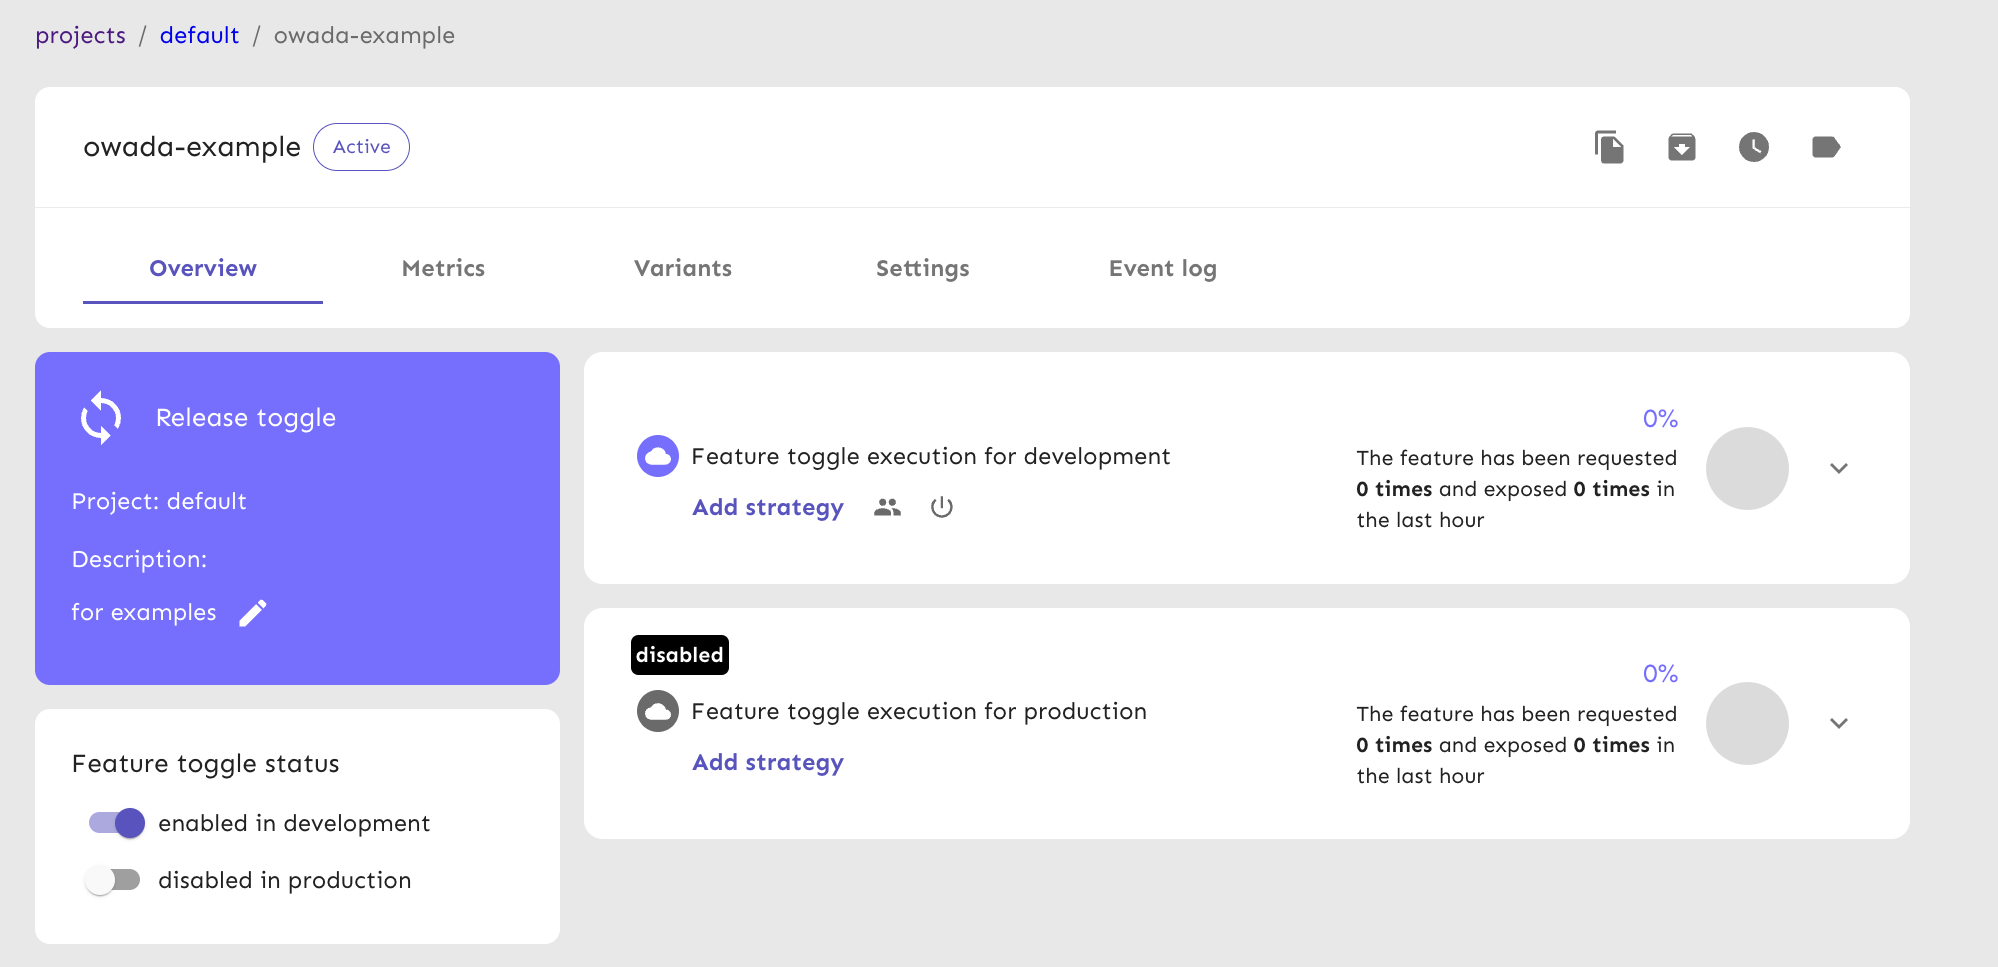The image size is (1998, 967).
Task: Edit description using the pencil icon
Action: coord(253,613)
